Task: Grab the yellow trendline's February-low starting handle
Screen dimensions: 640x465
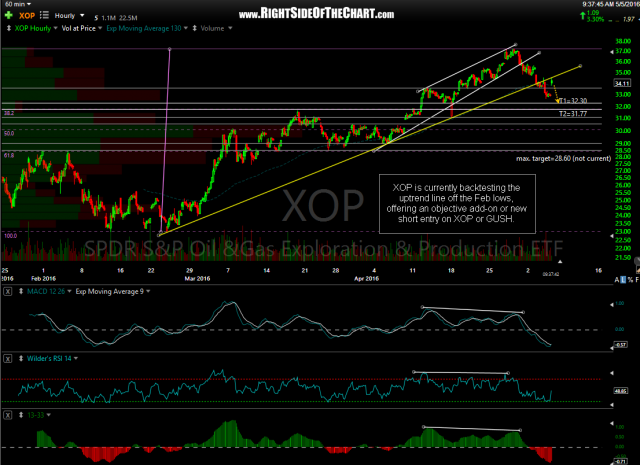Action: [159, 235]
